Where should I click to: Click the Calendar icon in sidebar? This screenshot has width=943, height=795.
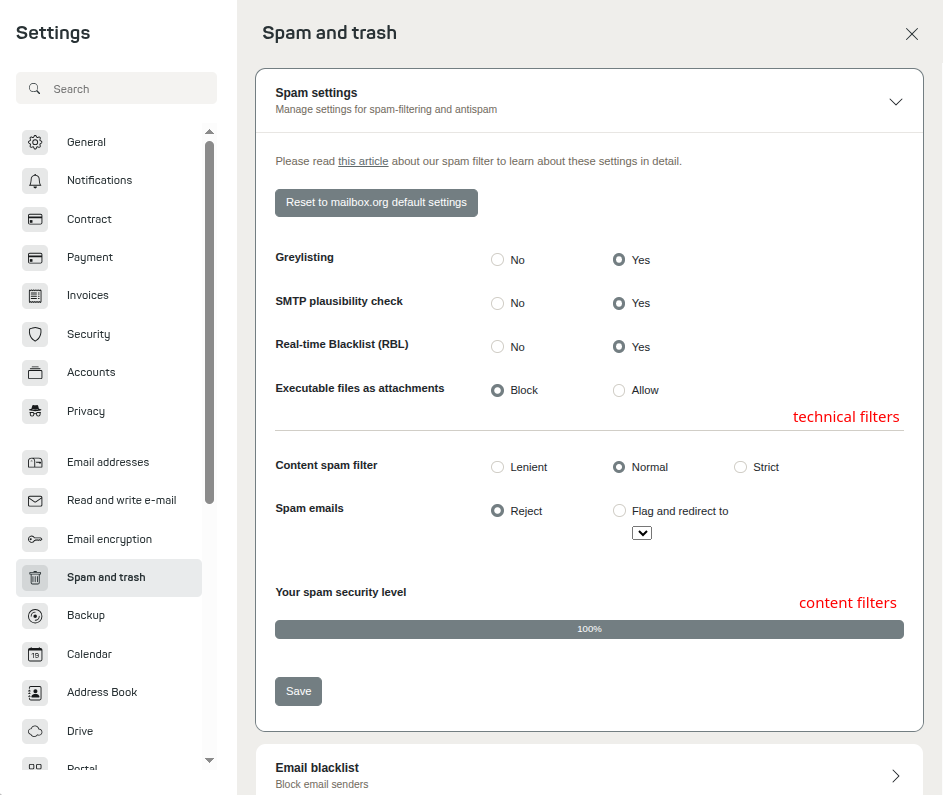tap(35, 654)
